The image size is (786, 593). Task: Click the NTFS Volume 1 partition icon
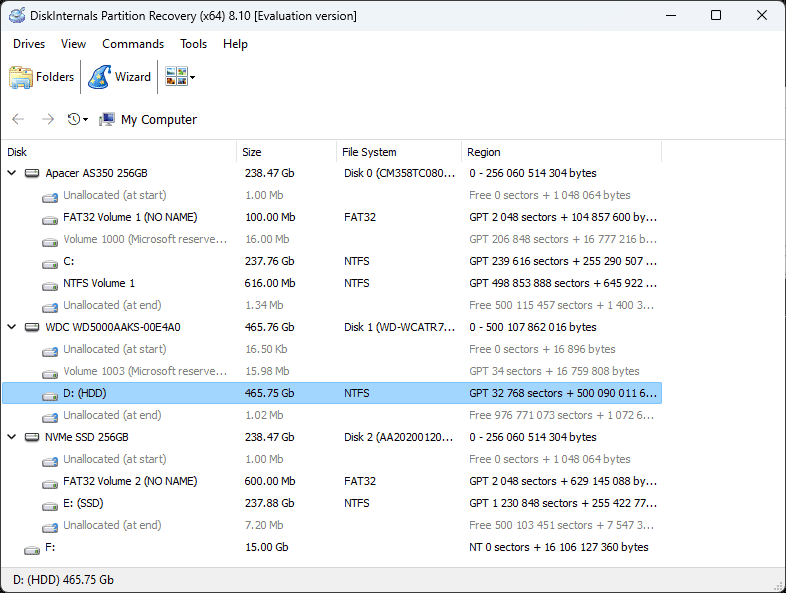(x=50, y=285)
